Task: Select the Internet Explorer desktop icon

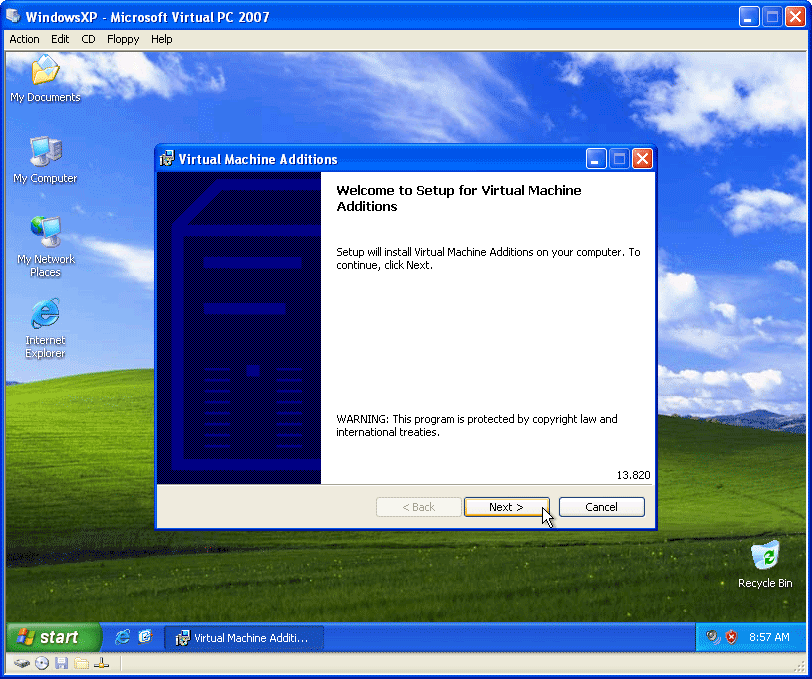Action: [x=45, y=328]
